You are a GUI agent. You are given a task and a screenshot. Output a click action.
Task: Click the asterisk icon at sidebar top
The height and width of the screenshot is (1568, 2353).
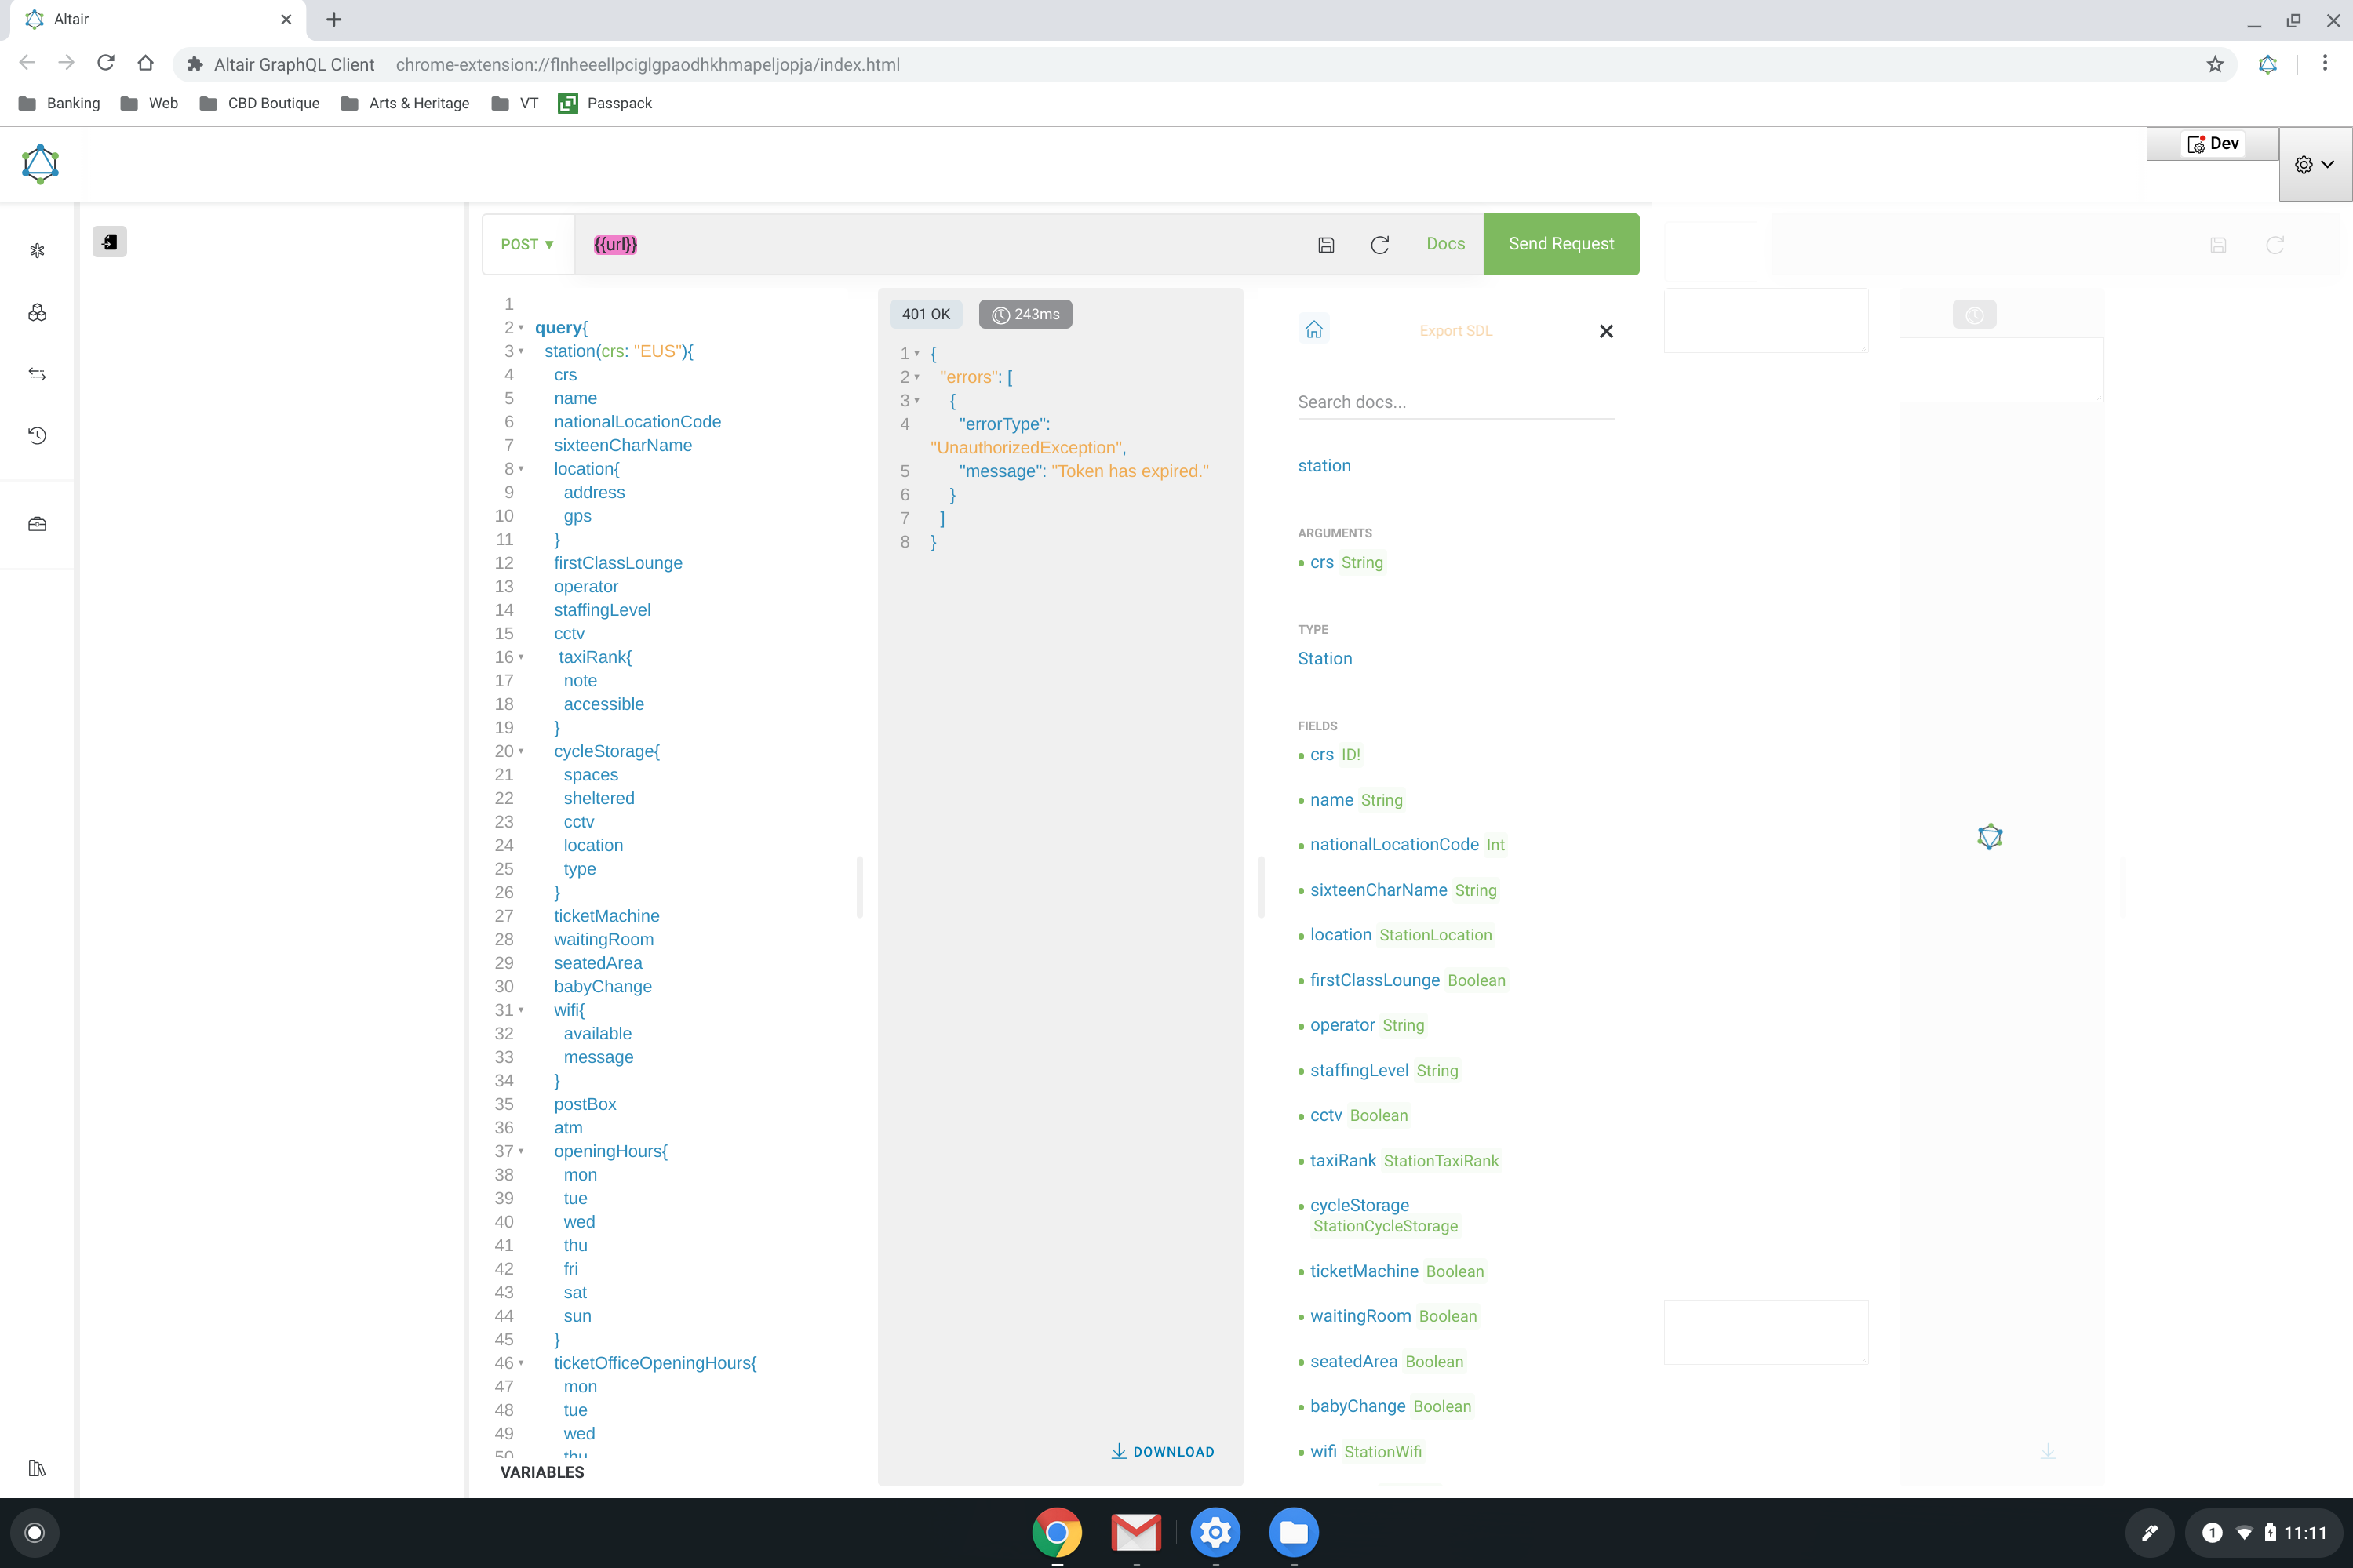37,251
